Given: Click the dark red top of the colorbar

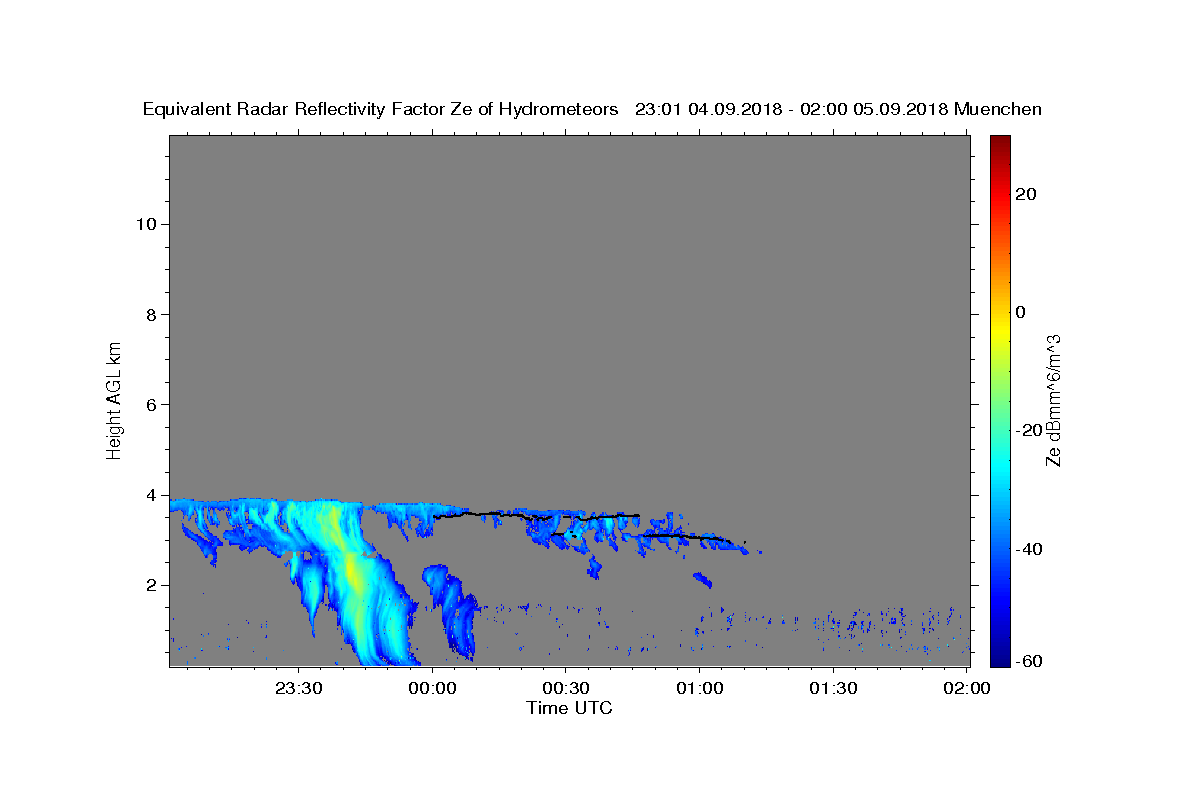Looking at the screenshot, I should (x=1000, y=143).
